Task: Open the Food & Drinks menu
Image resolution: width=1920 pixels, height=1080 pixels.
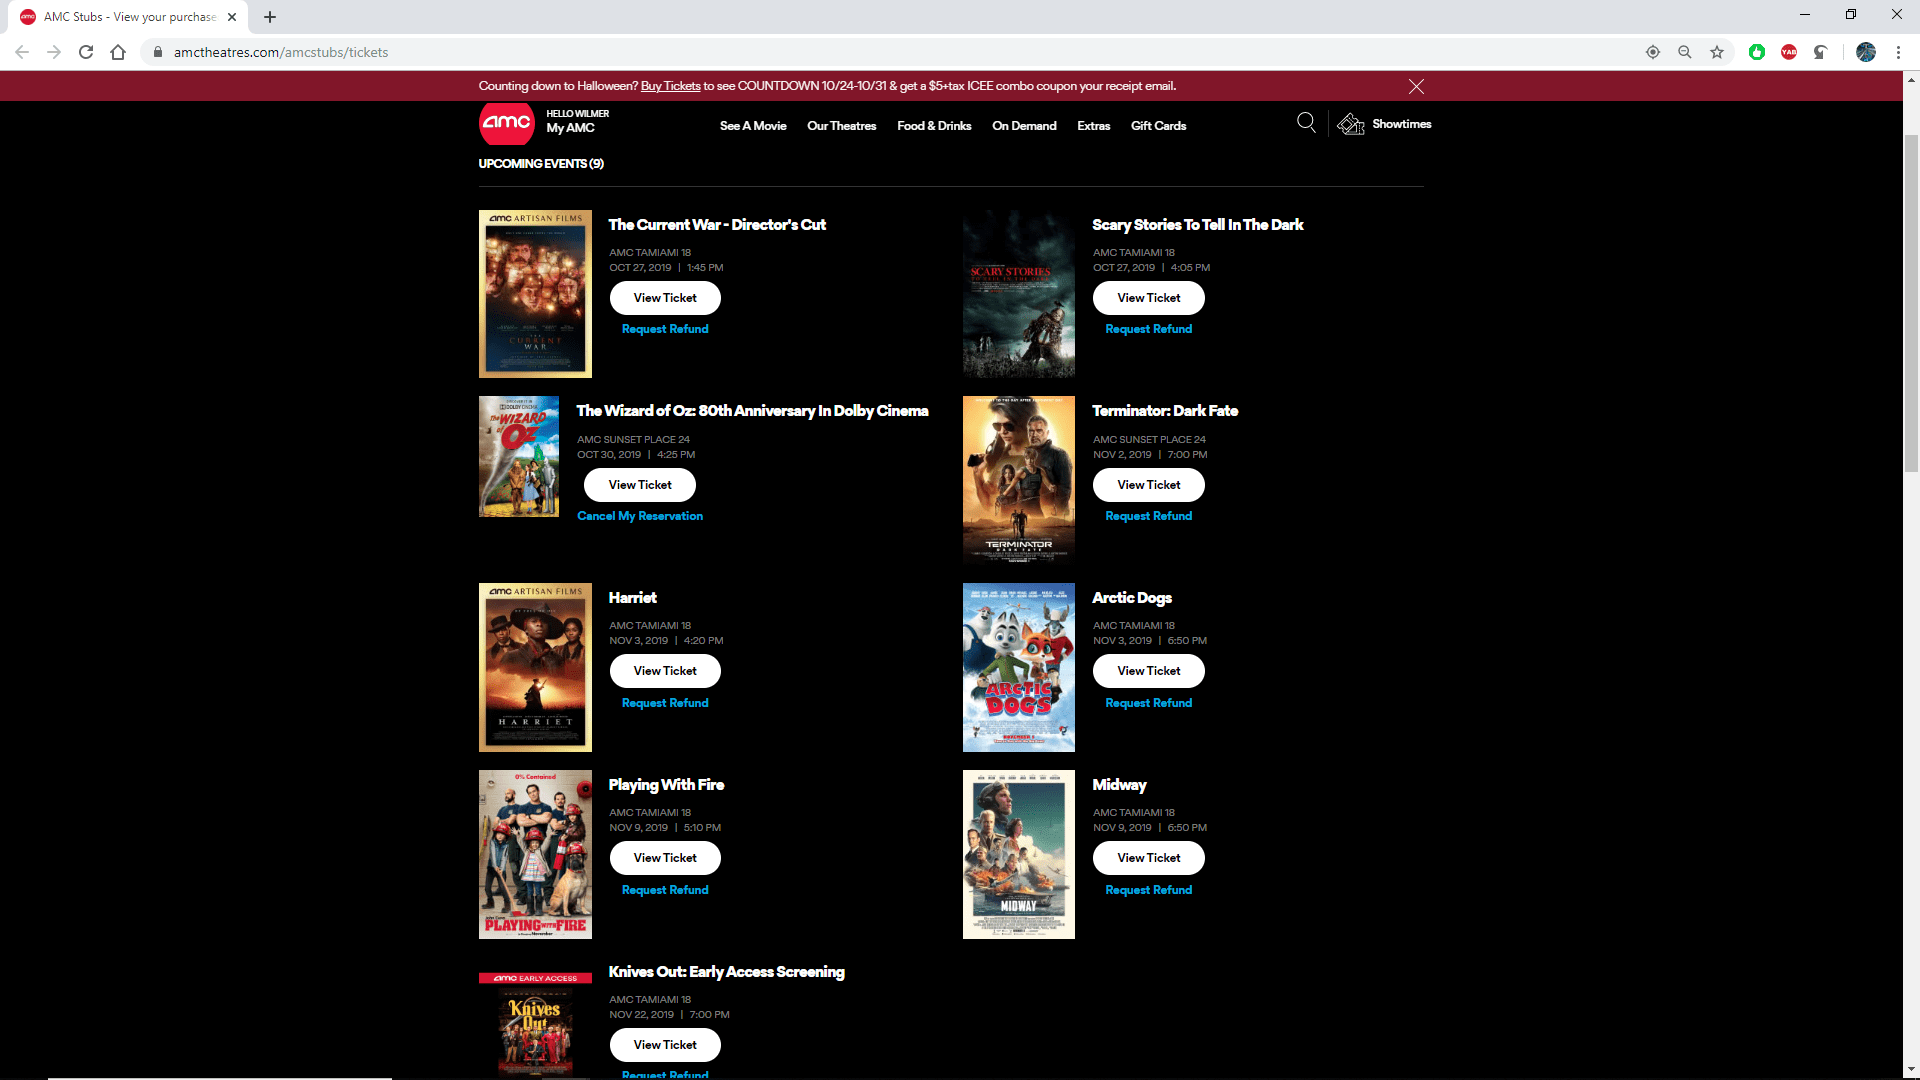Action: 934,126
